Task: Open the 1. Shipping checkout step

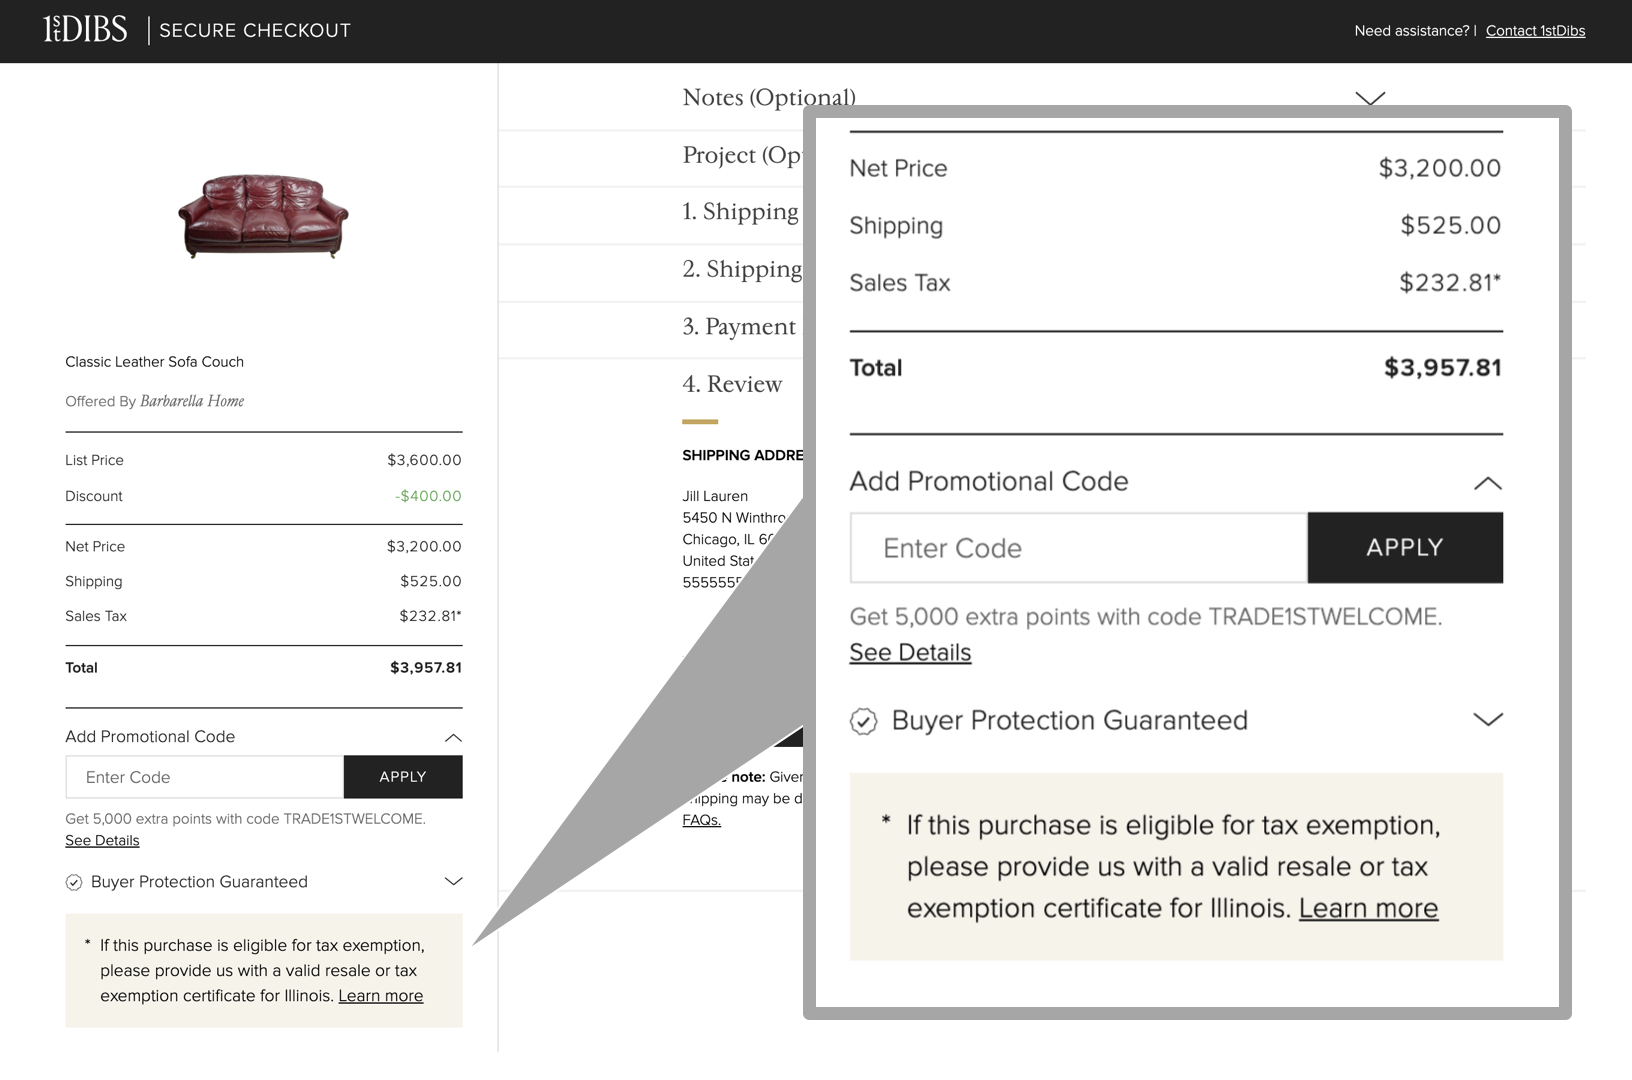Action: 741,211
